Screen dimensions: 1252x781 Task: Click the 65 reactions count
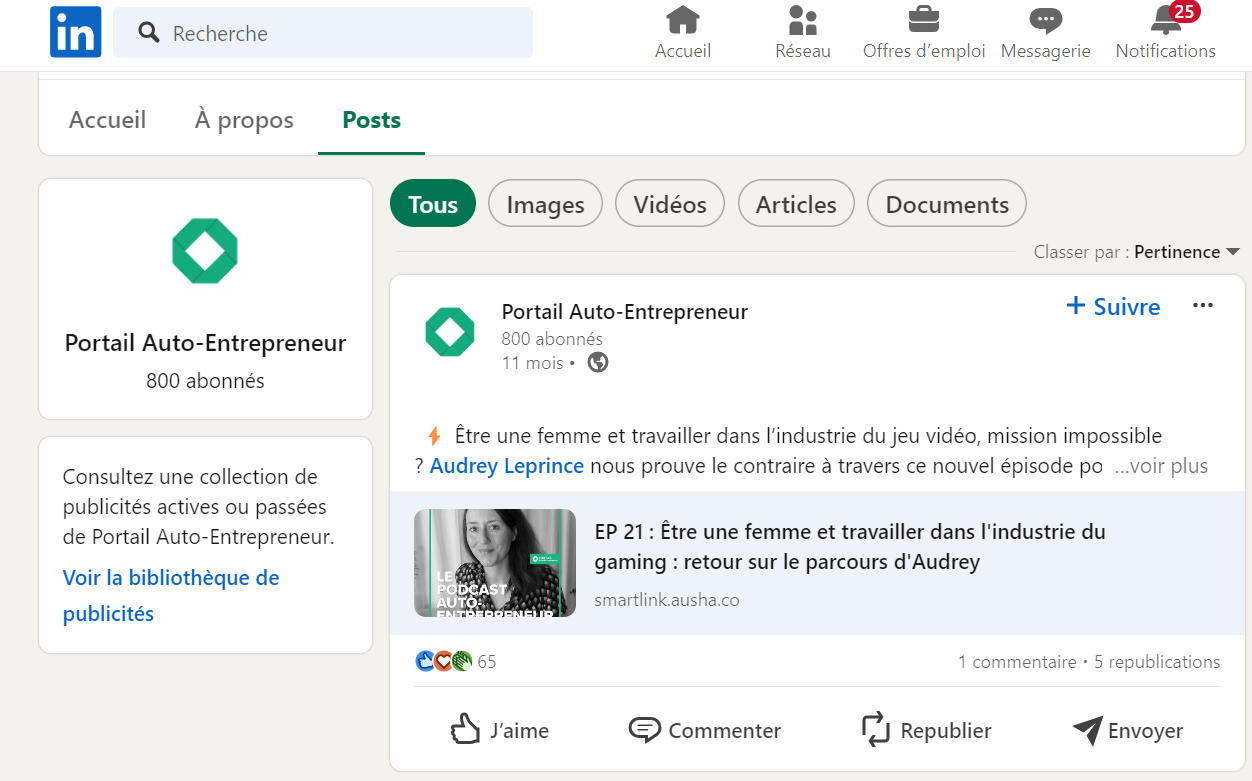487,662
